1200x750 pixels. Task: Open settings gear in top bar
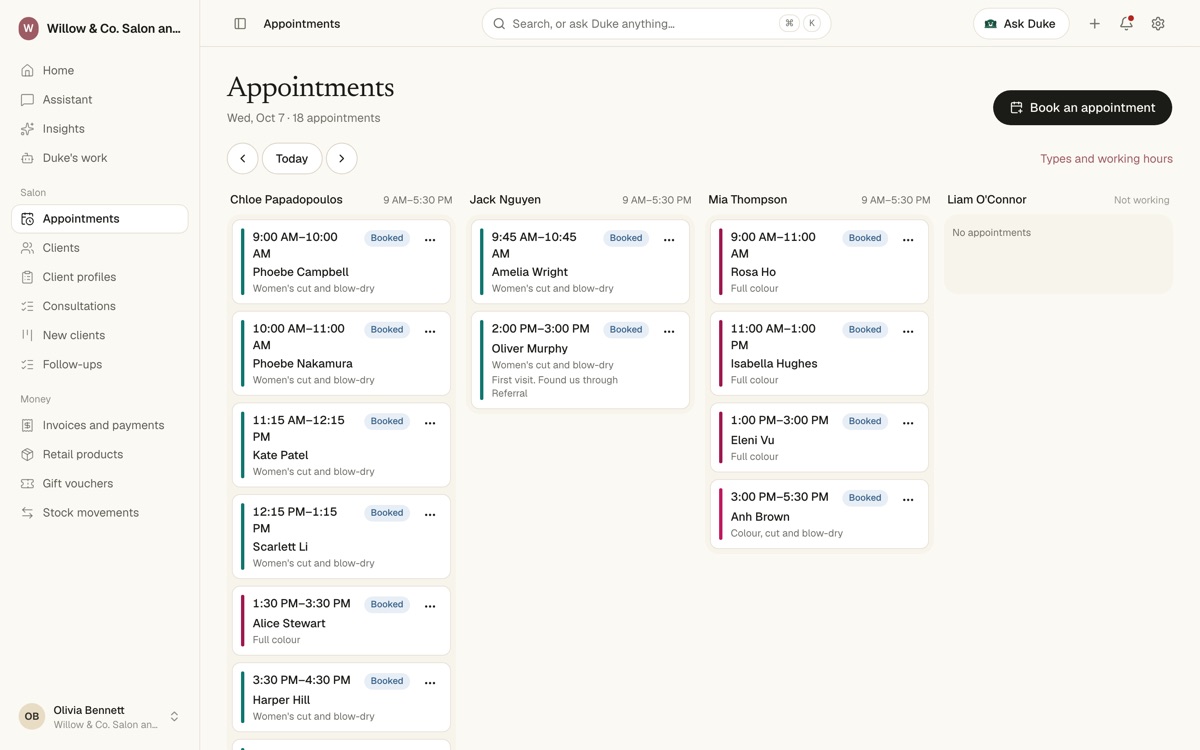coord(1158,24)
